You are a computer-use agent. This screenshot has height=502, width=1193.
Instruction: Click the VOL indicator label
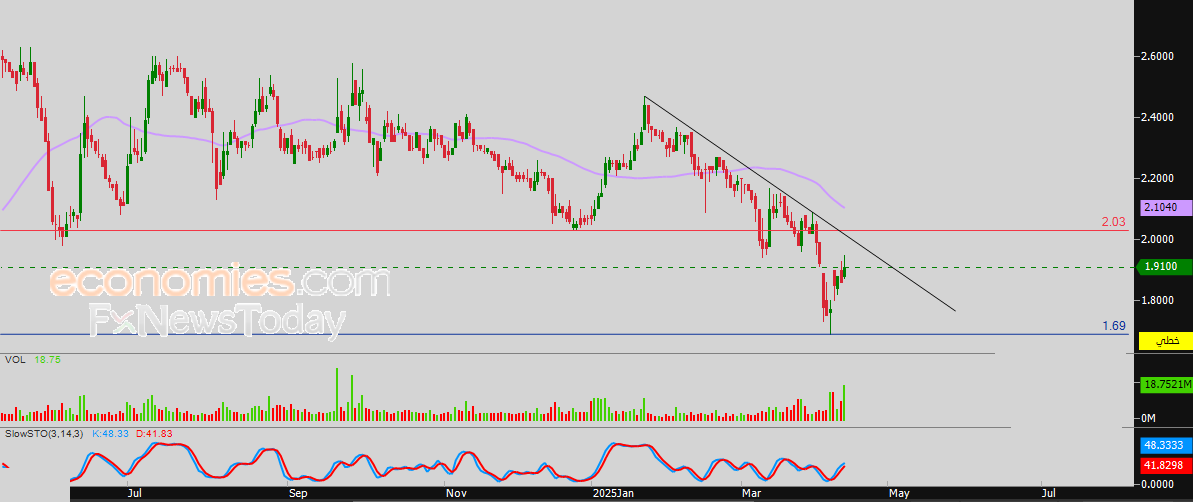tap(15, 360)
